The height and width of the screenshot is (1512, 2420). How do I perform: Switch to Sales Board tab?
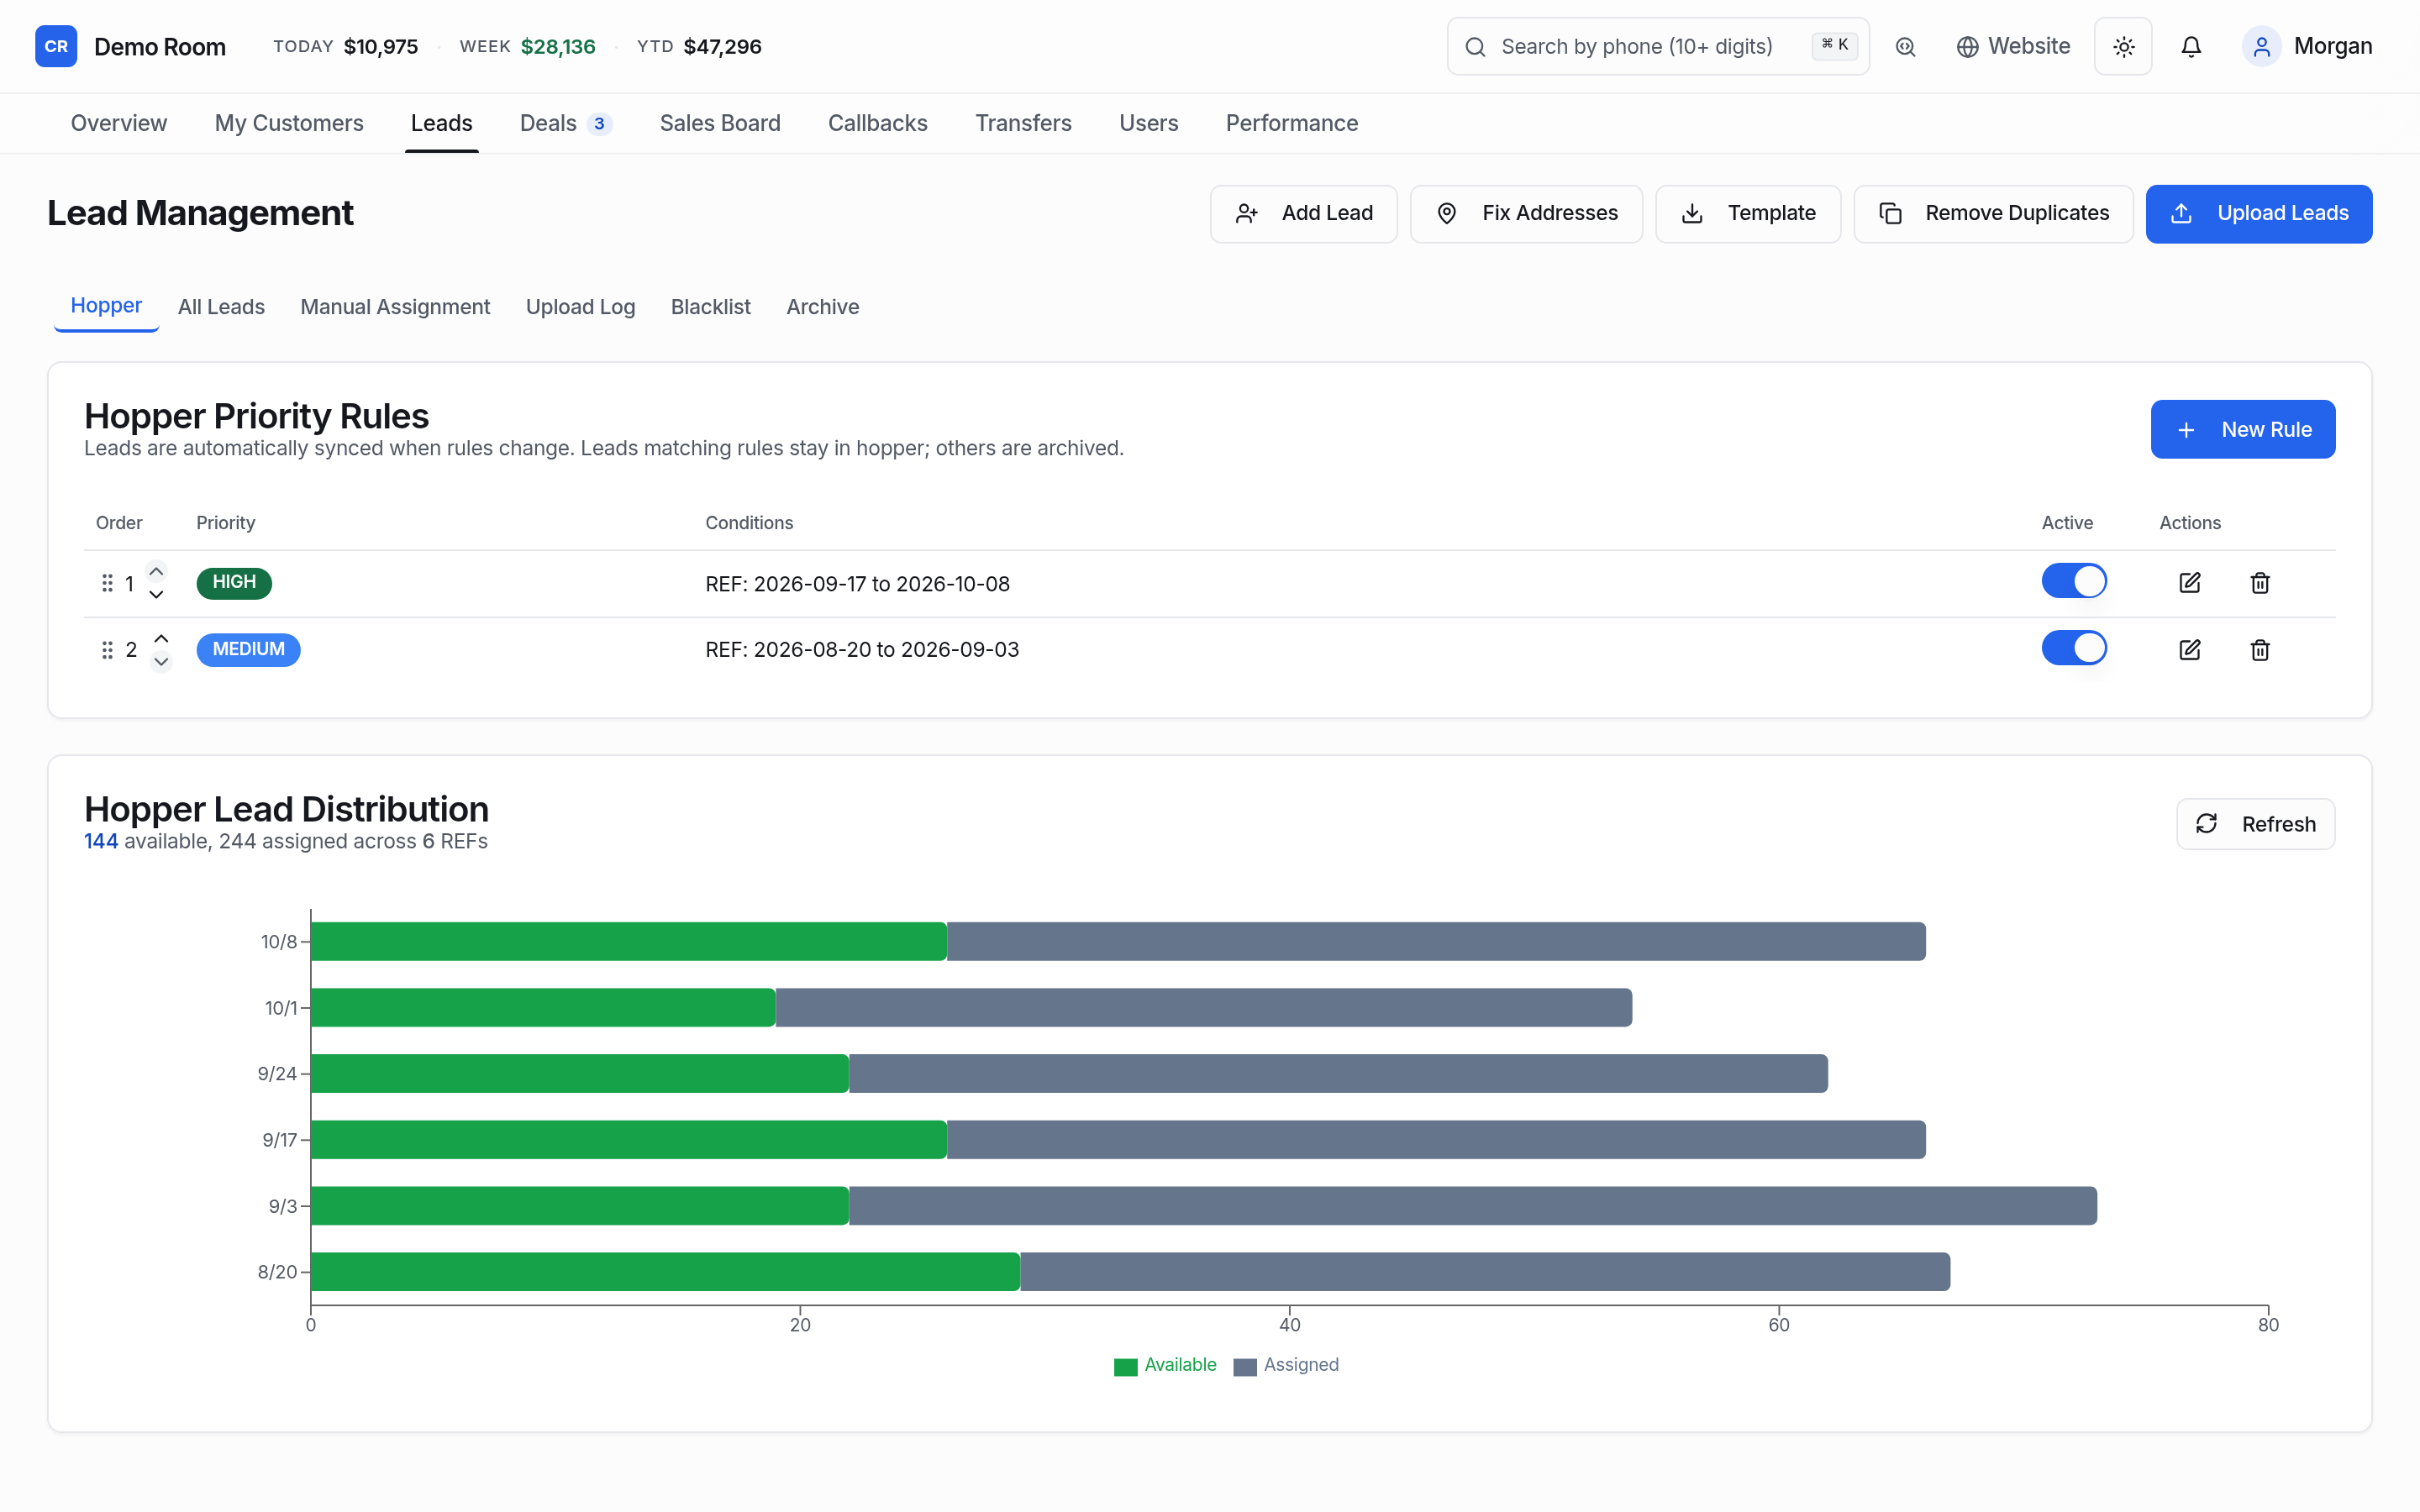coord(720,123)
